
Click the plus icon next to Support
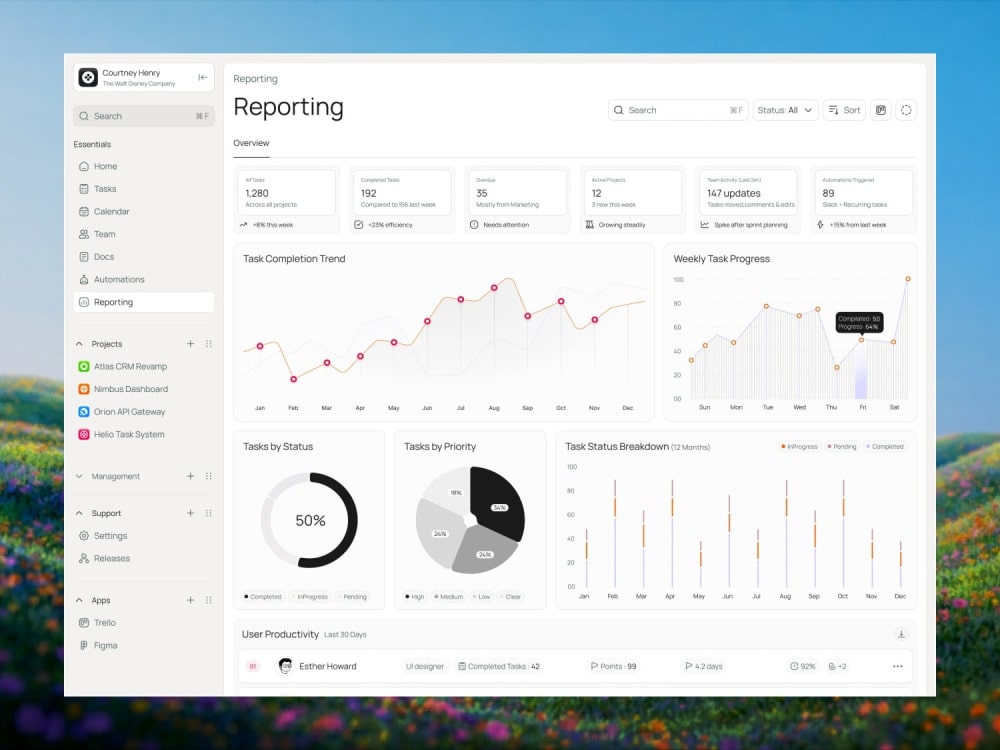point(190,513)
